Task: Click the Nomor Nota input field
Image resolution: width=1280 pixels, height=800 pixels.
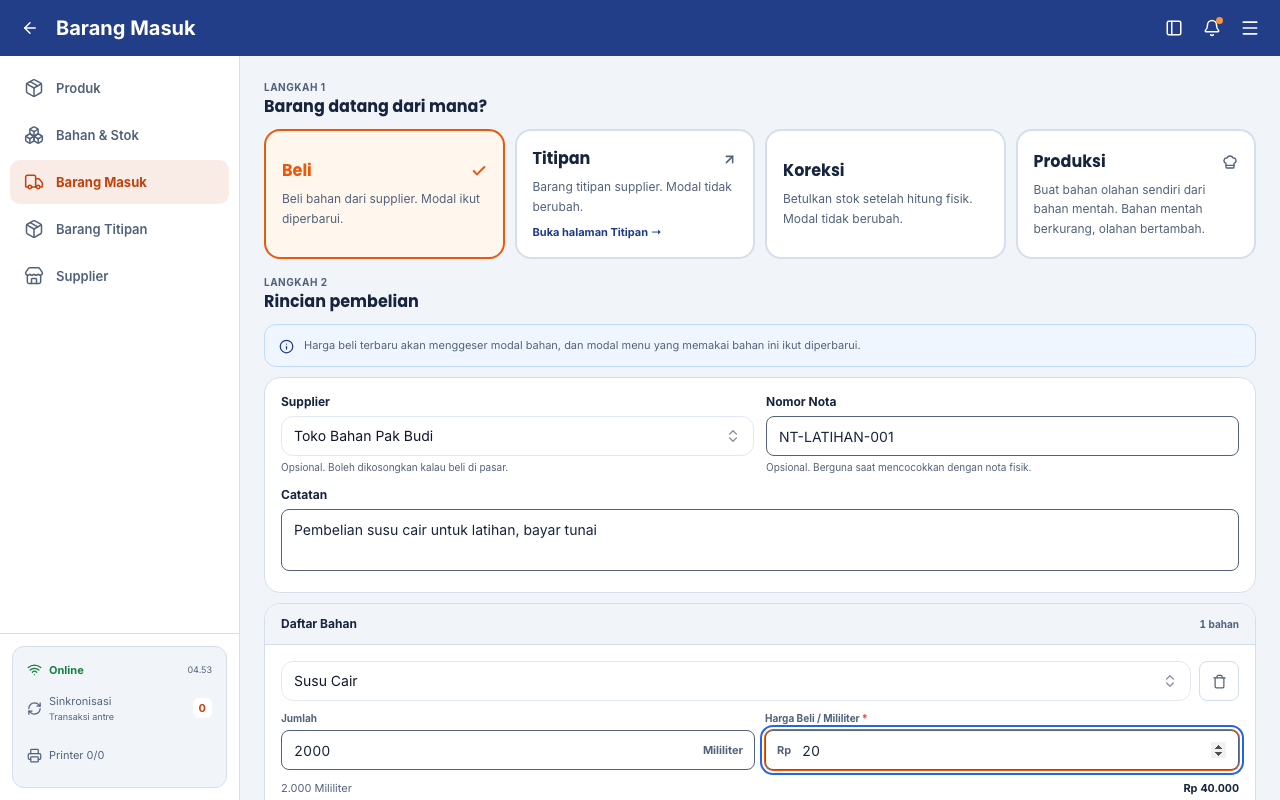Action: click(1002, 436)
